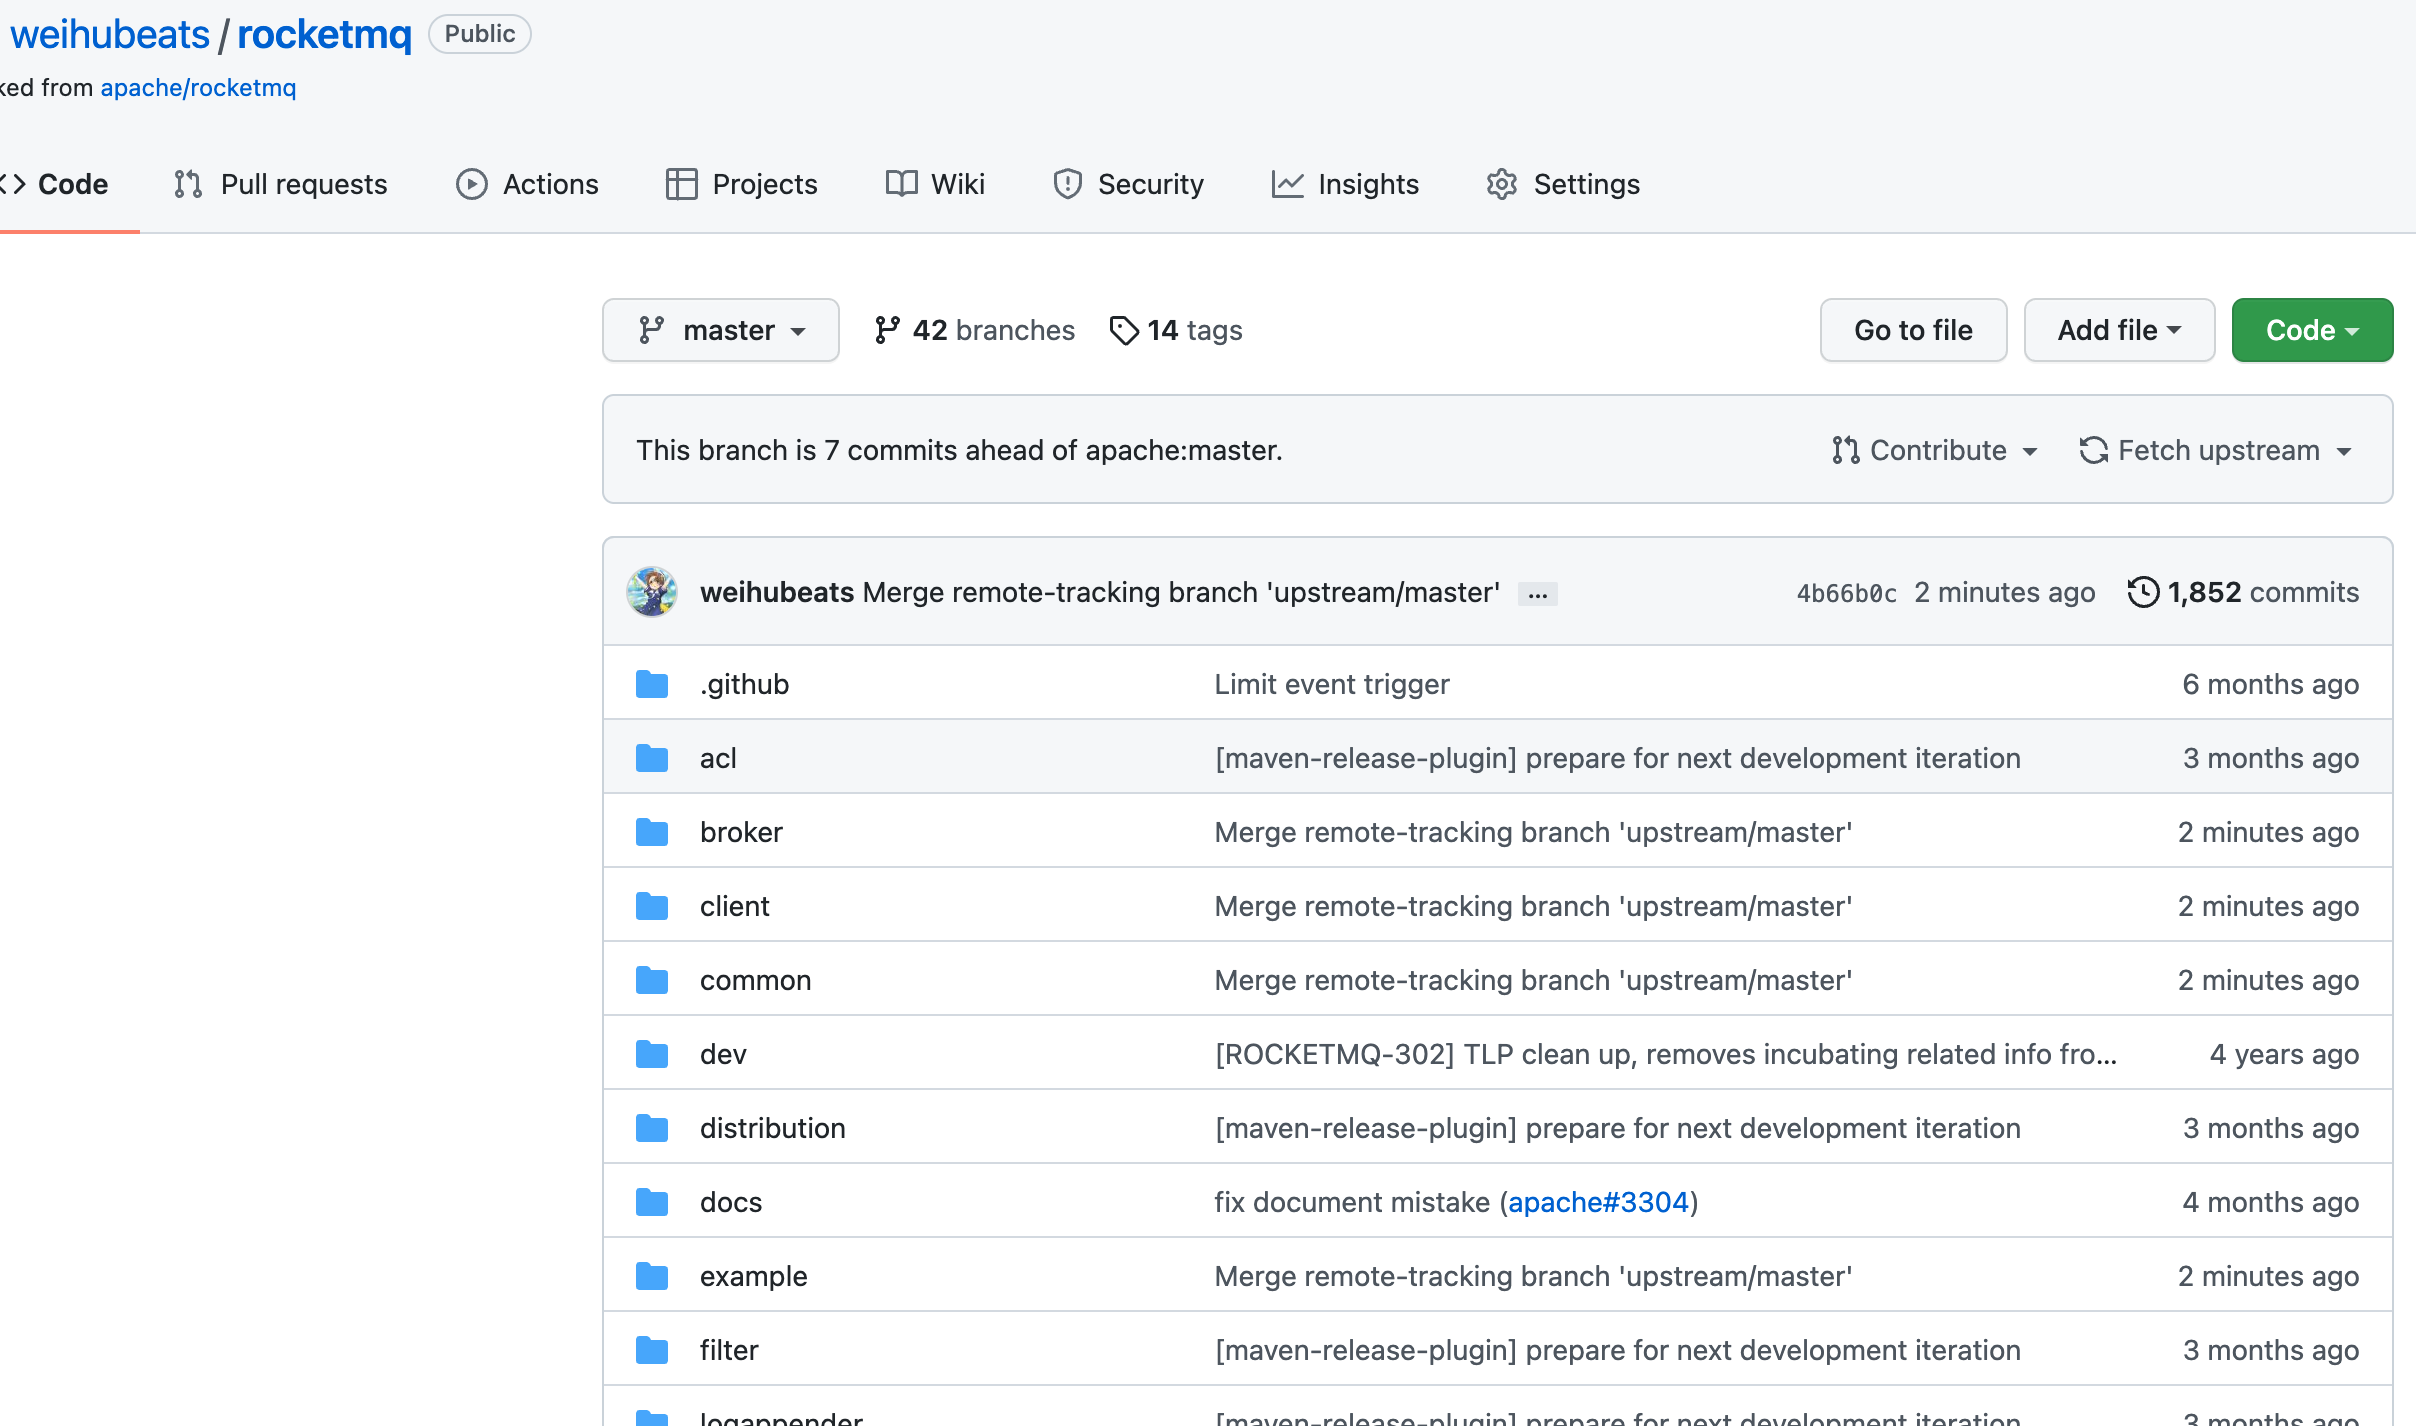2416x1426 pixels.
Task: Click folder icon beside filter
Action: pyautogui.click(x=652, y=1350)
